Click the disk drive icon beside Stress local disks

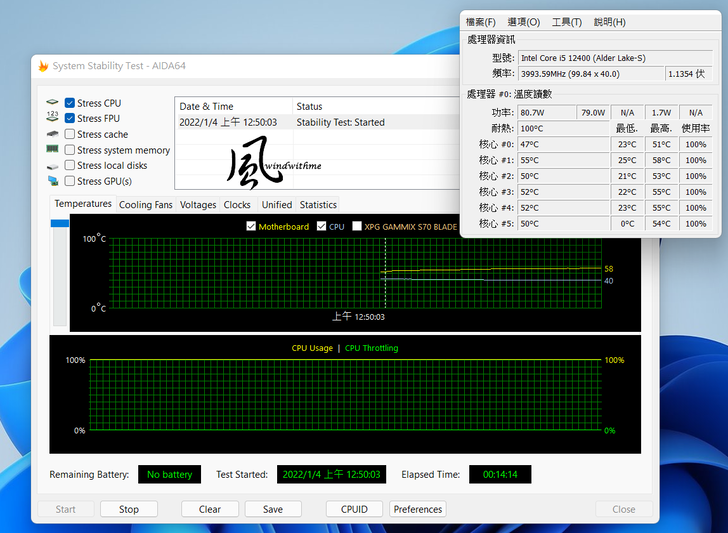coord(52,166)
